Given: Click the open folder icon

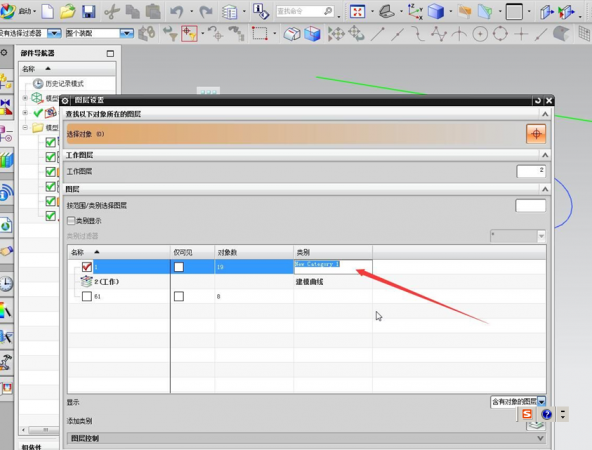Looking at the screenshot, I should [x=68, y=11].
